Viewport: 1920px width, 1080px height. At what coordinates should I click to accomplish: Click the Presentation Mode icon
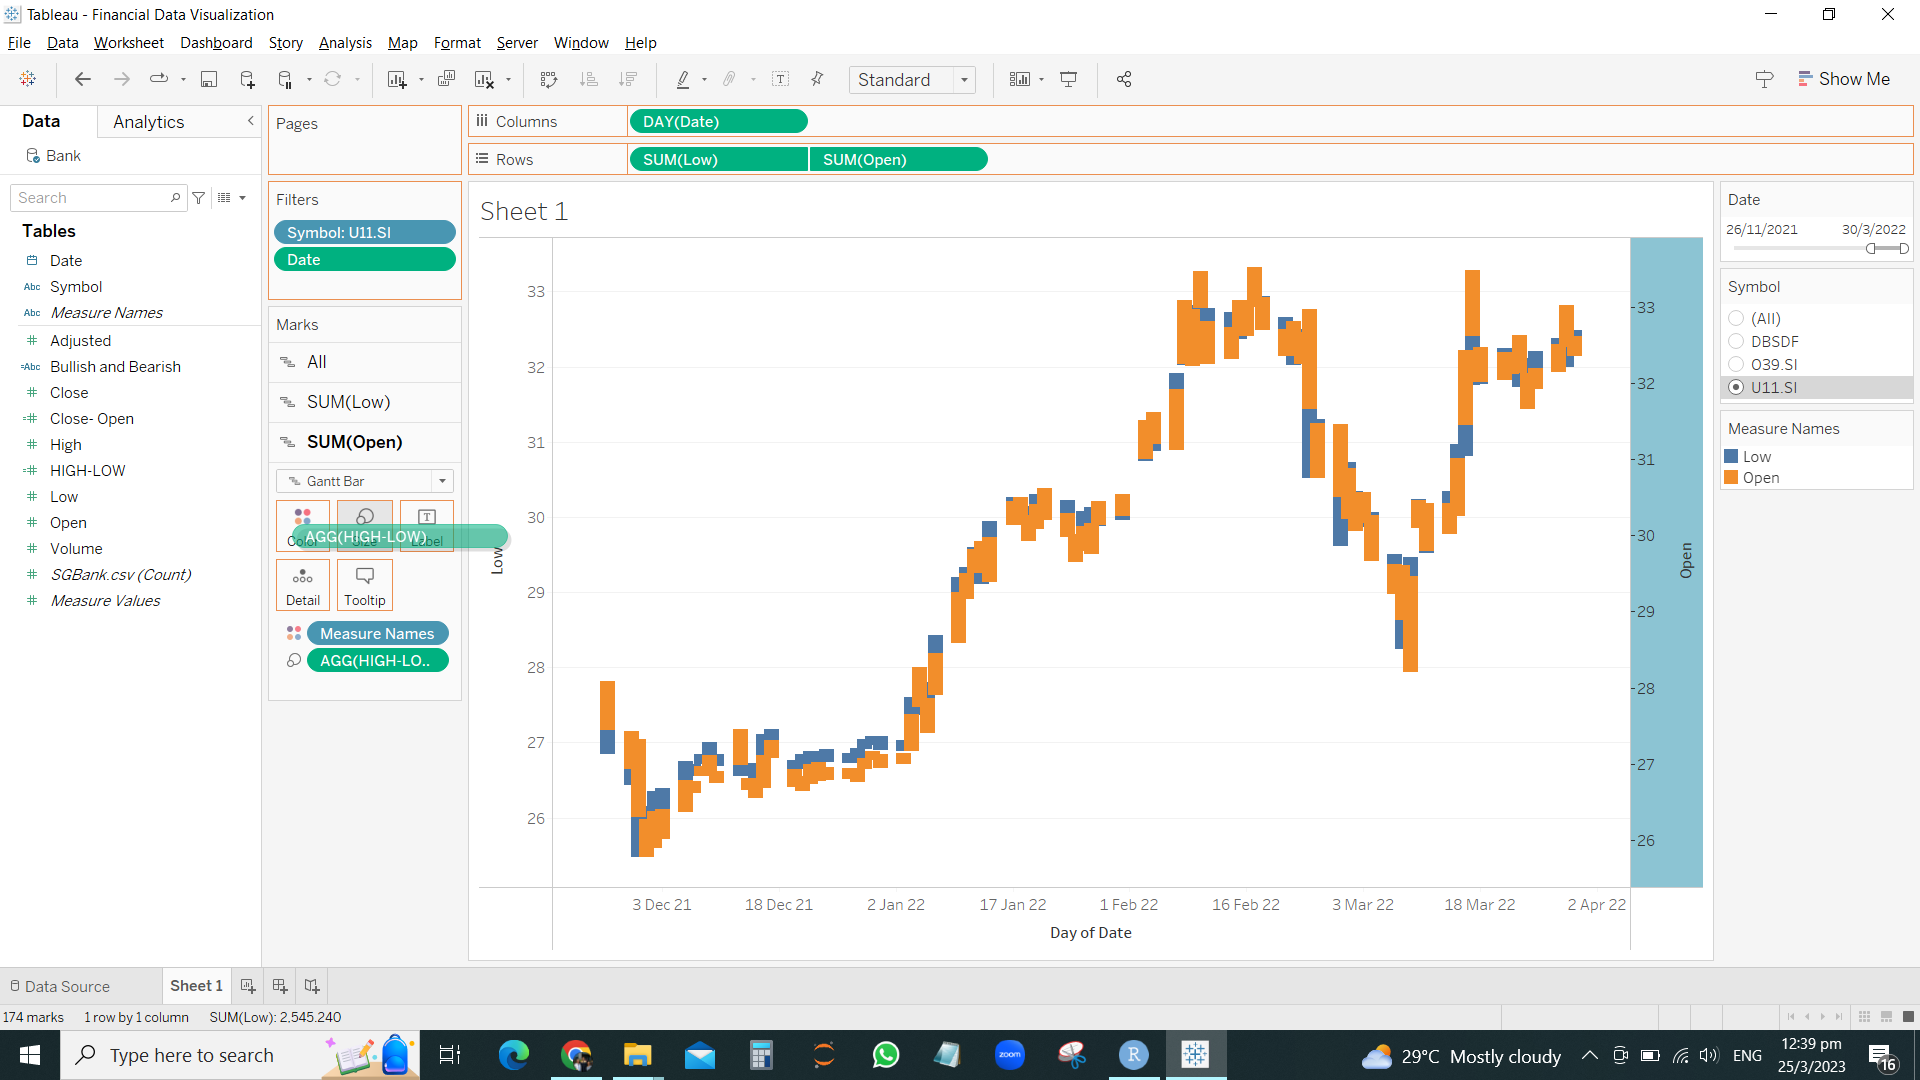point(1068,80)
